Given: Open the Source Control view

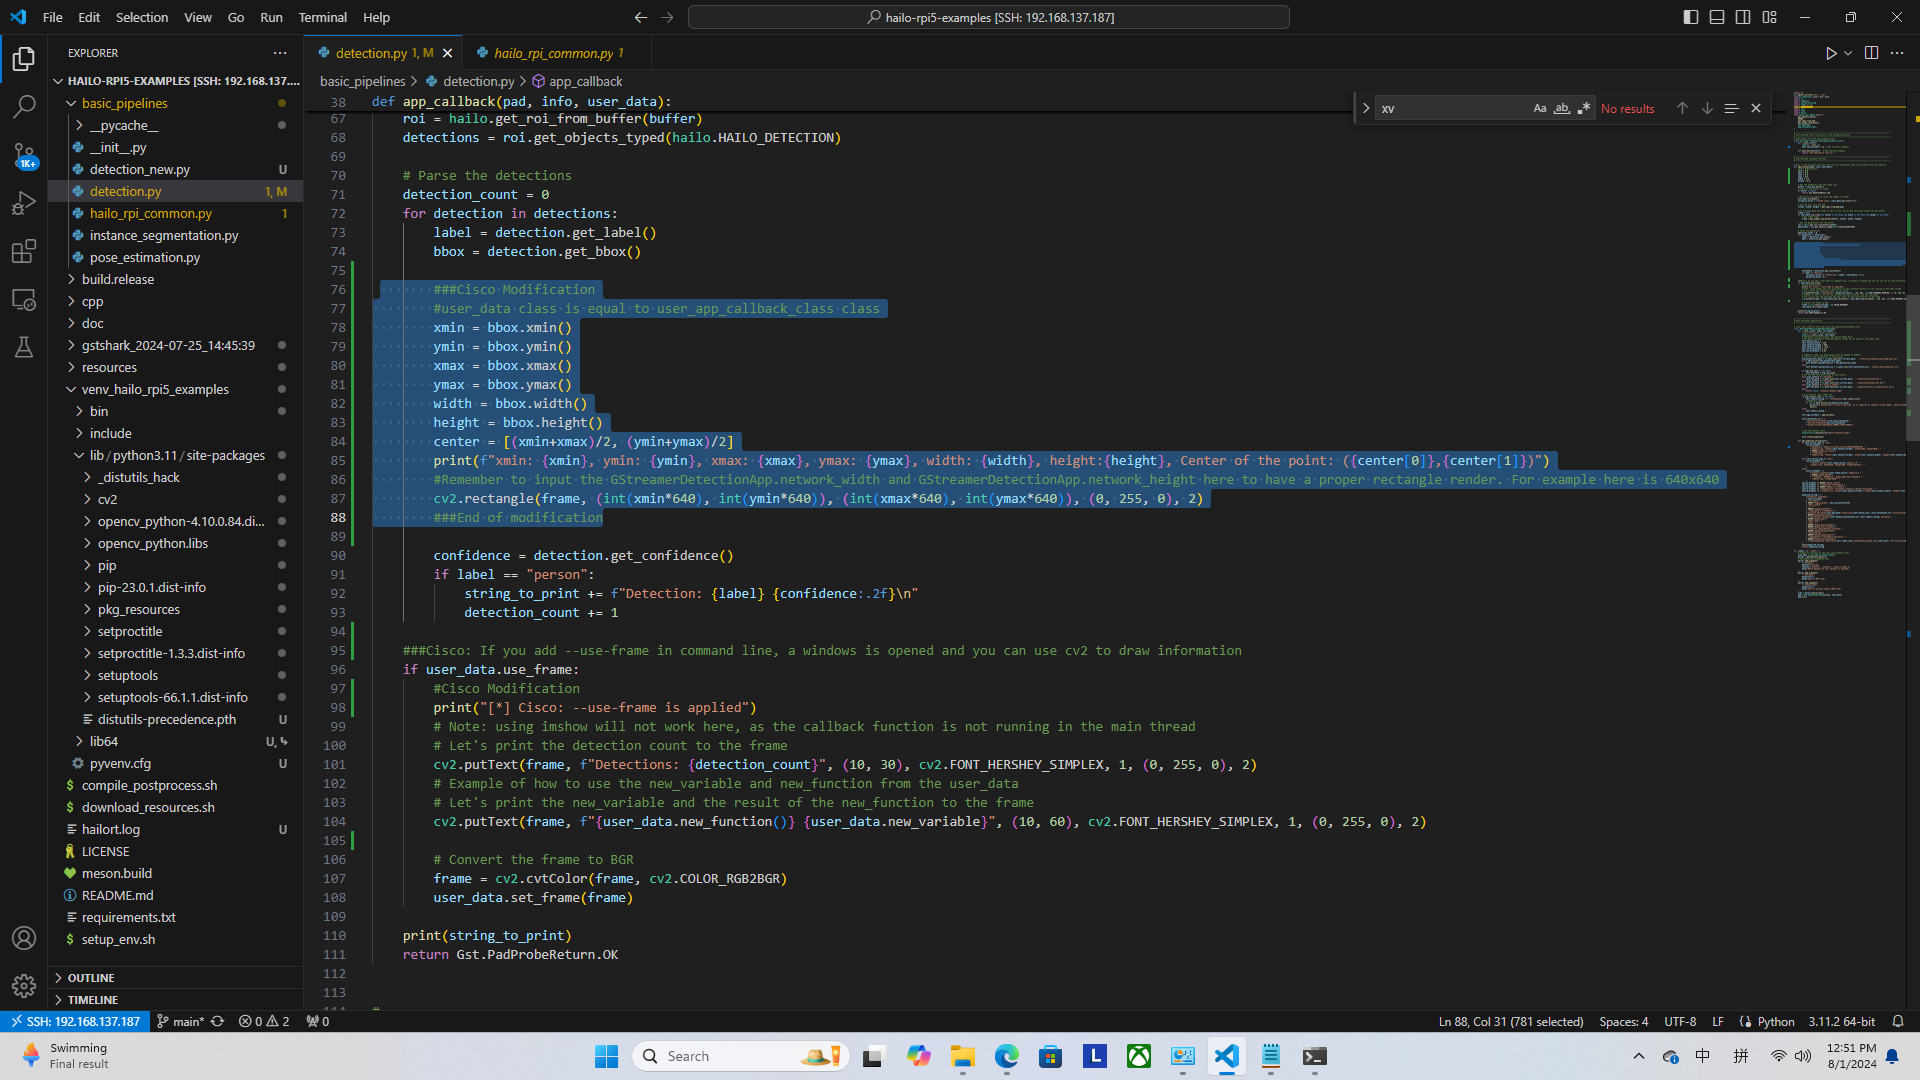Looking at the screenshot, I should pyautogui.click(x=24, y=155).
